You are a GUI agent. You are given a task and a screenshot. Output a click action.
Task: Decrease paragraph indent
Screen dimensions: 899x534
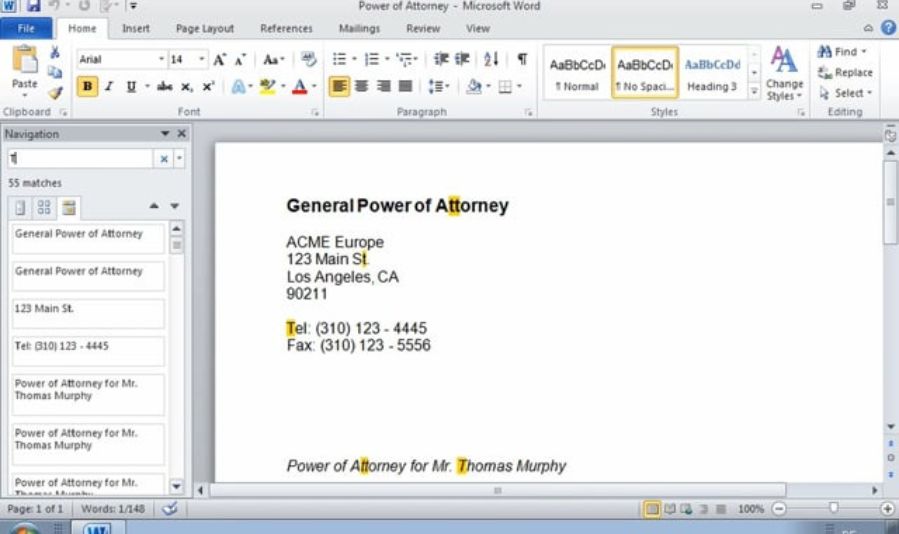coord(441,59)
